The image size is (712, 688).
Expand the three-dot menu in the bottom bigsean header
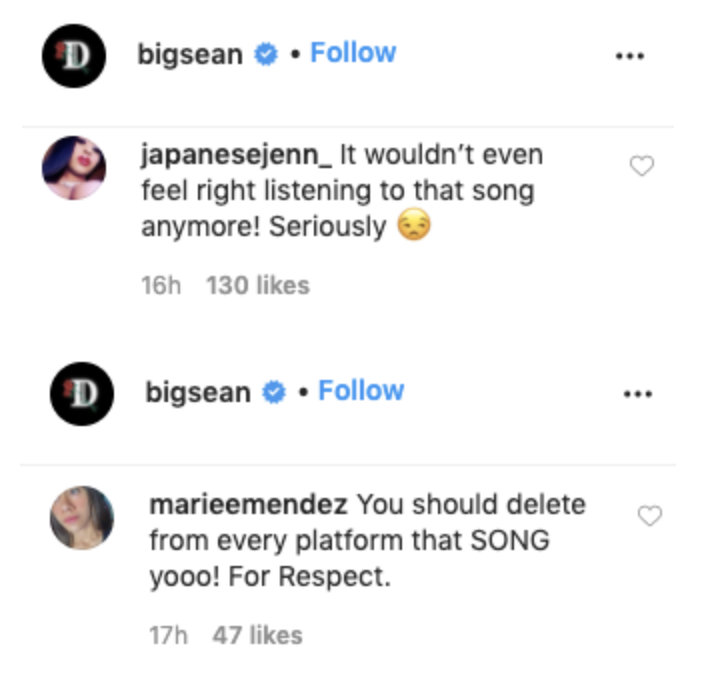[x=637, y=394]
